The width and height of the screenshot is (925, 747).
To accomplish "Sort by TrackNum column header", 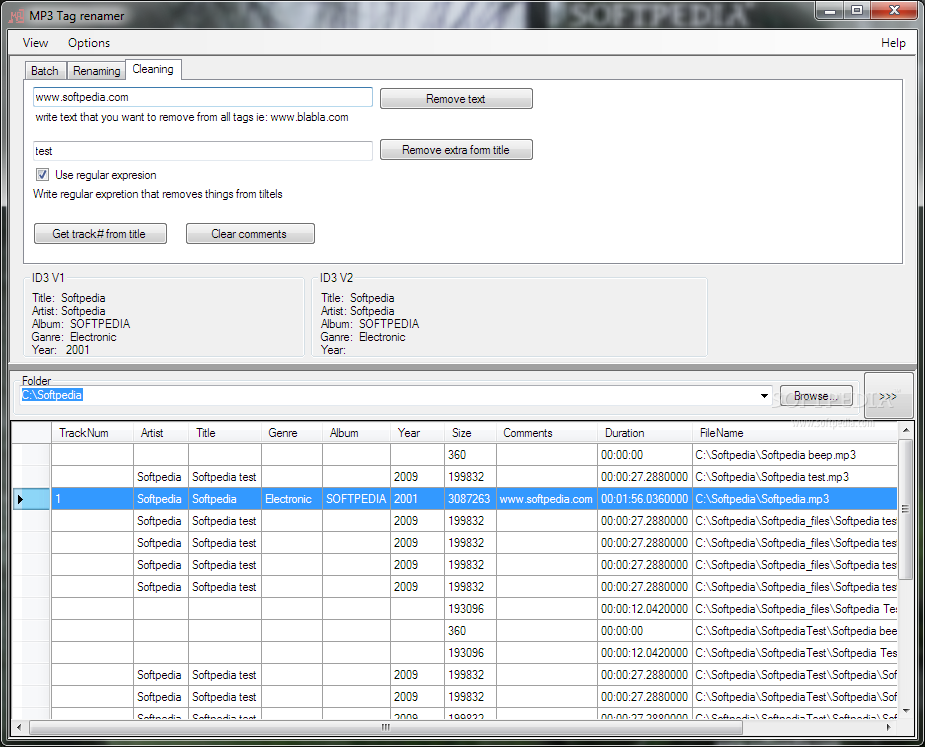I will point(92,433).
